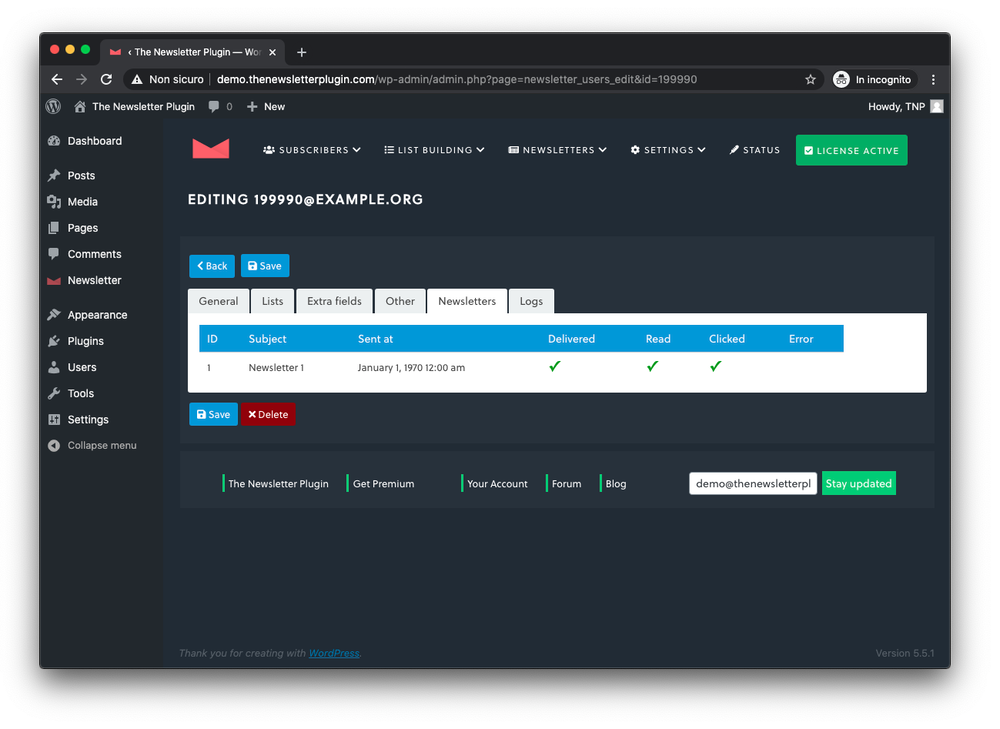Image resolution: width=1000 pixels, height=729 pixels.
Task: Click the security warning triangle in address bar
Action: (136, 80)
